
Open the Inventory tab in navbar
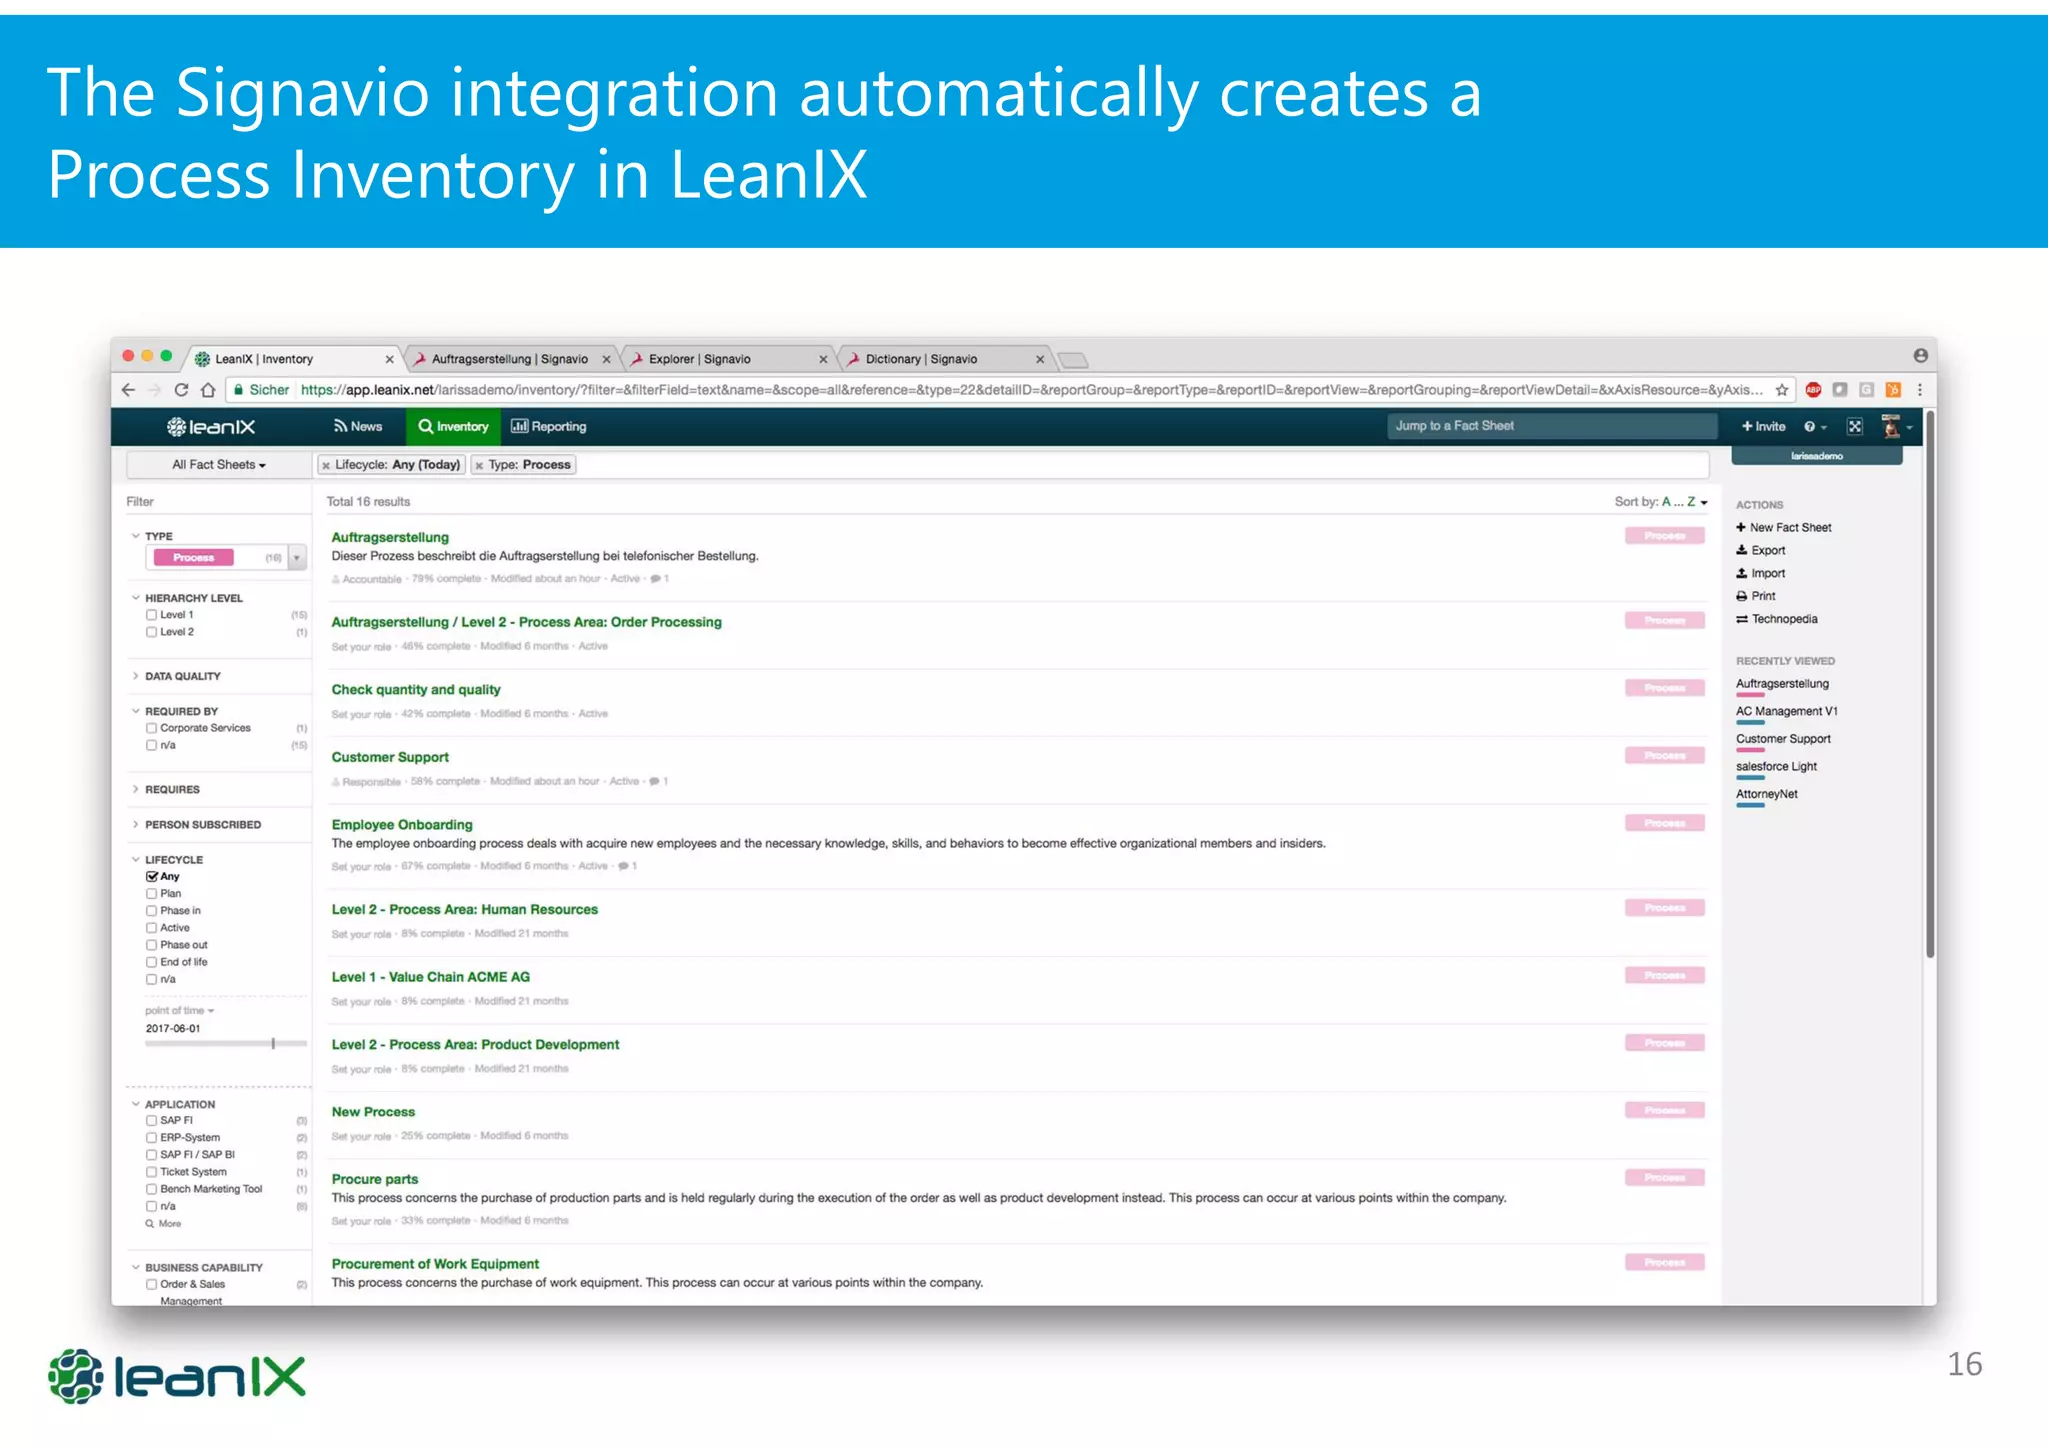click(453, 427)
